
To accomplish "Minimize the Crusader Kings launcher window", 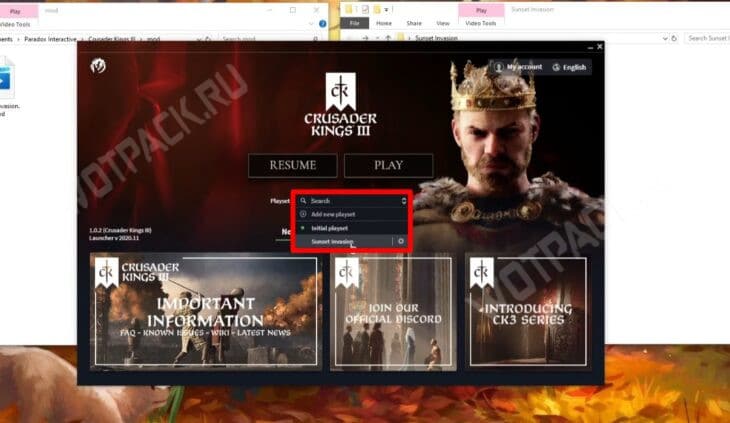I will [x=590, y=47].
